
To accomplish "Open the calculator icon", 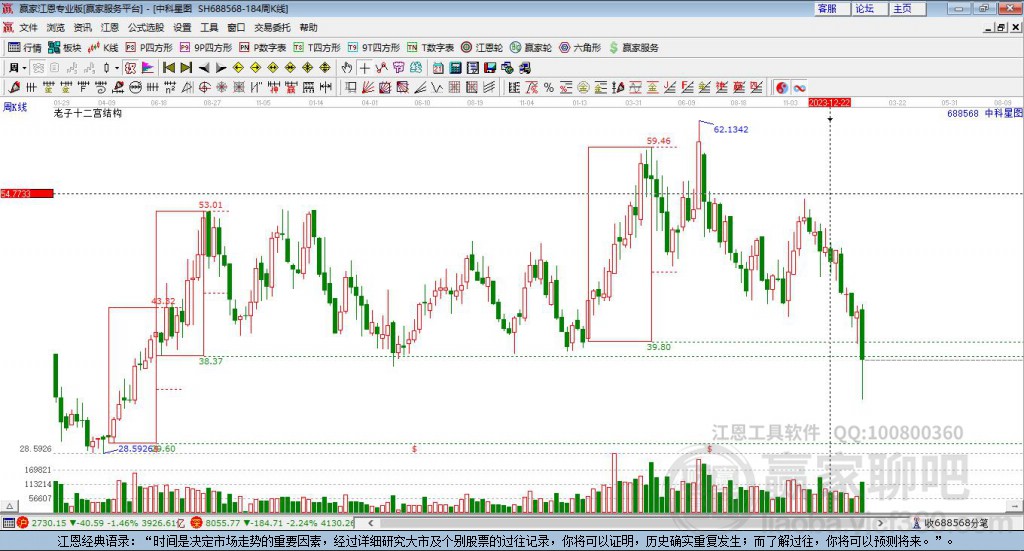I will (455, 67).
